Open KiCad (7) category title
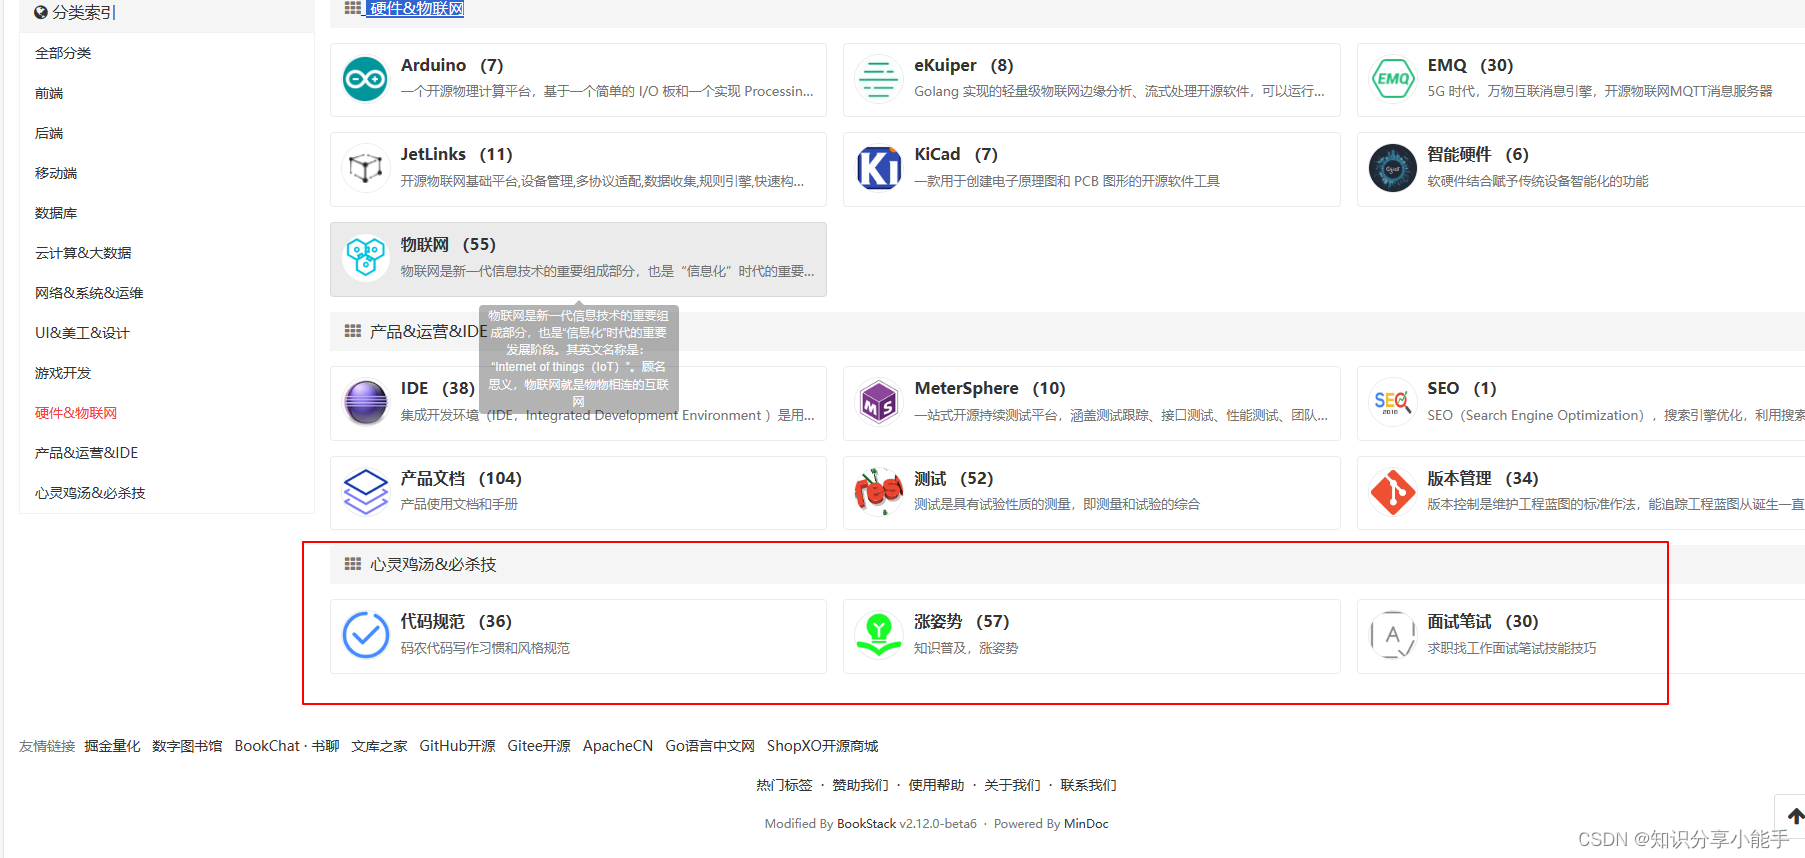The height and width of the screenshot is (858, 1805). click(956, 154)
